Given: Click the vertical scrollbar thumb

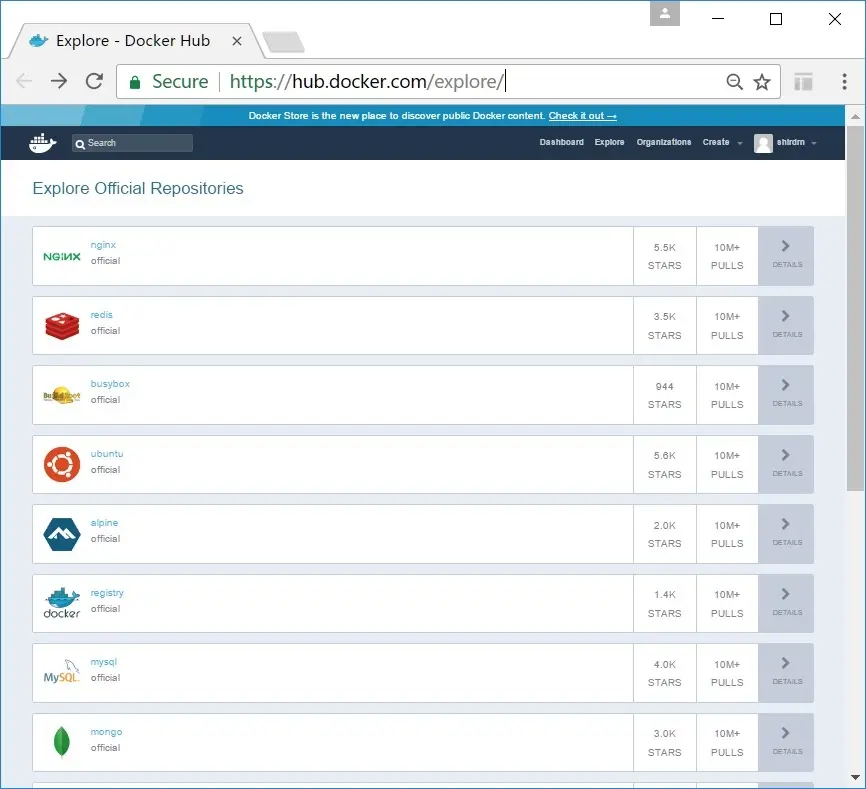Looking at the screenshot, I should (856, 308).
